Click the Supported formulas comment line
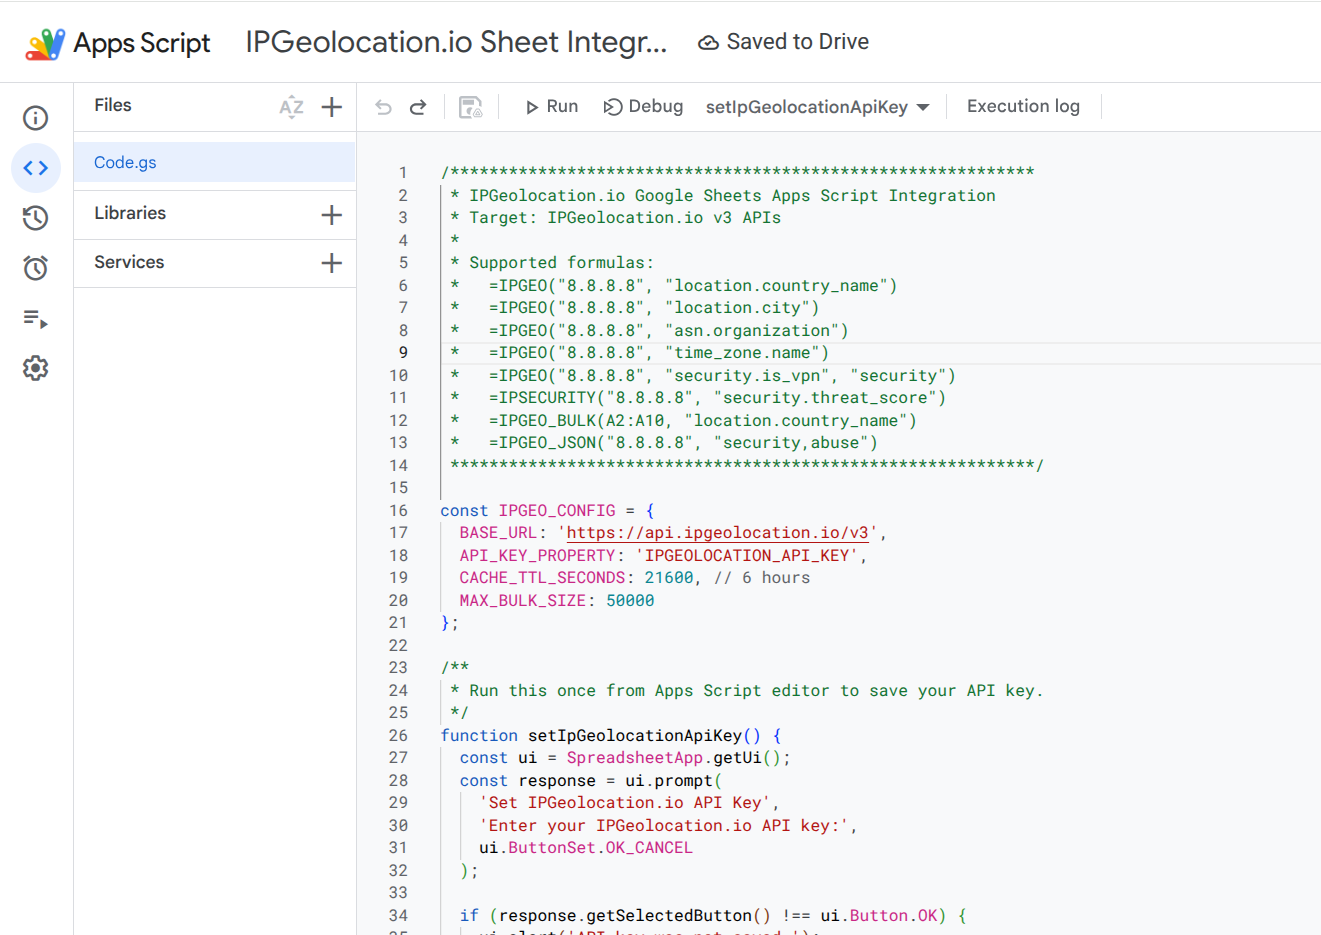The width and height of the screenshot is (1321, 935). point(561,263)
